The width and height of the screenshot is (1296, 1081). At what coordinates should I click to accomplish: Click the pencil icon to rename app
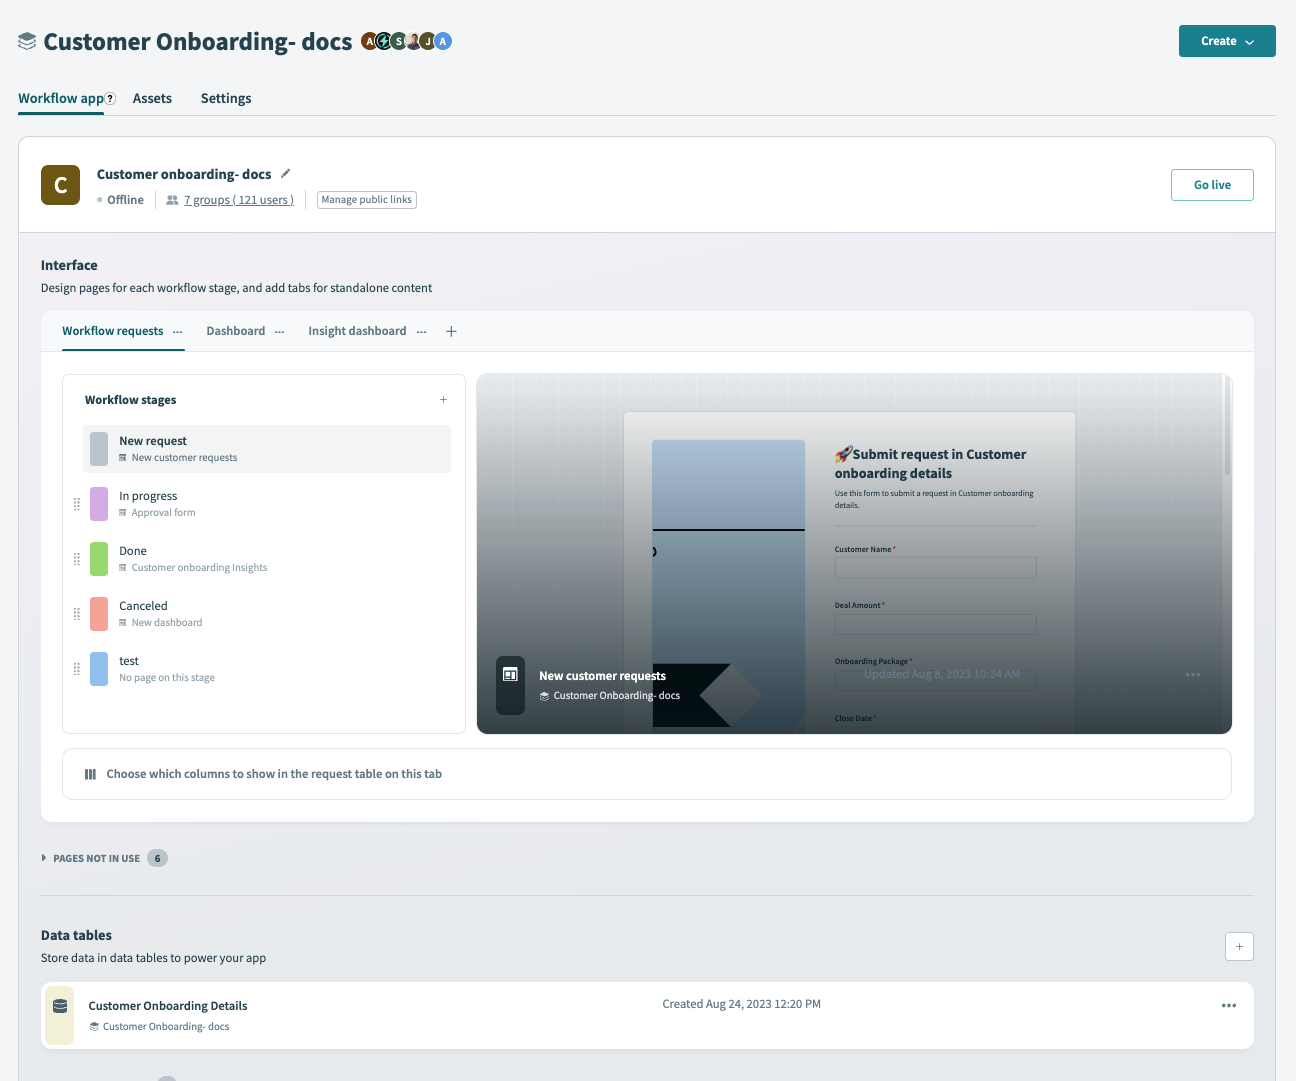pyautogui.click(x=285, y=173)
